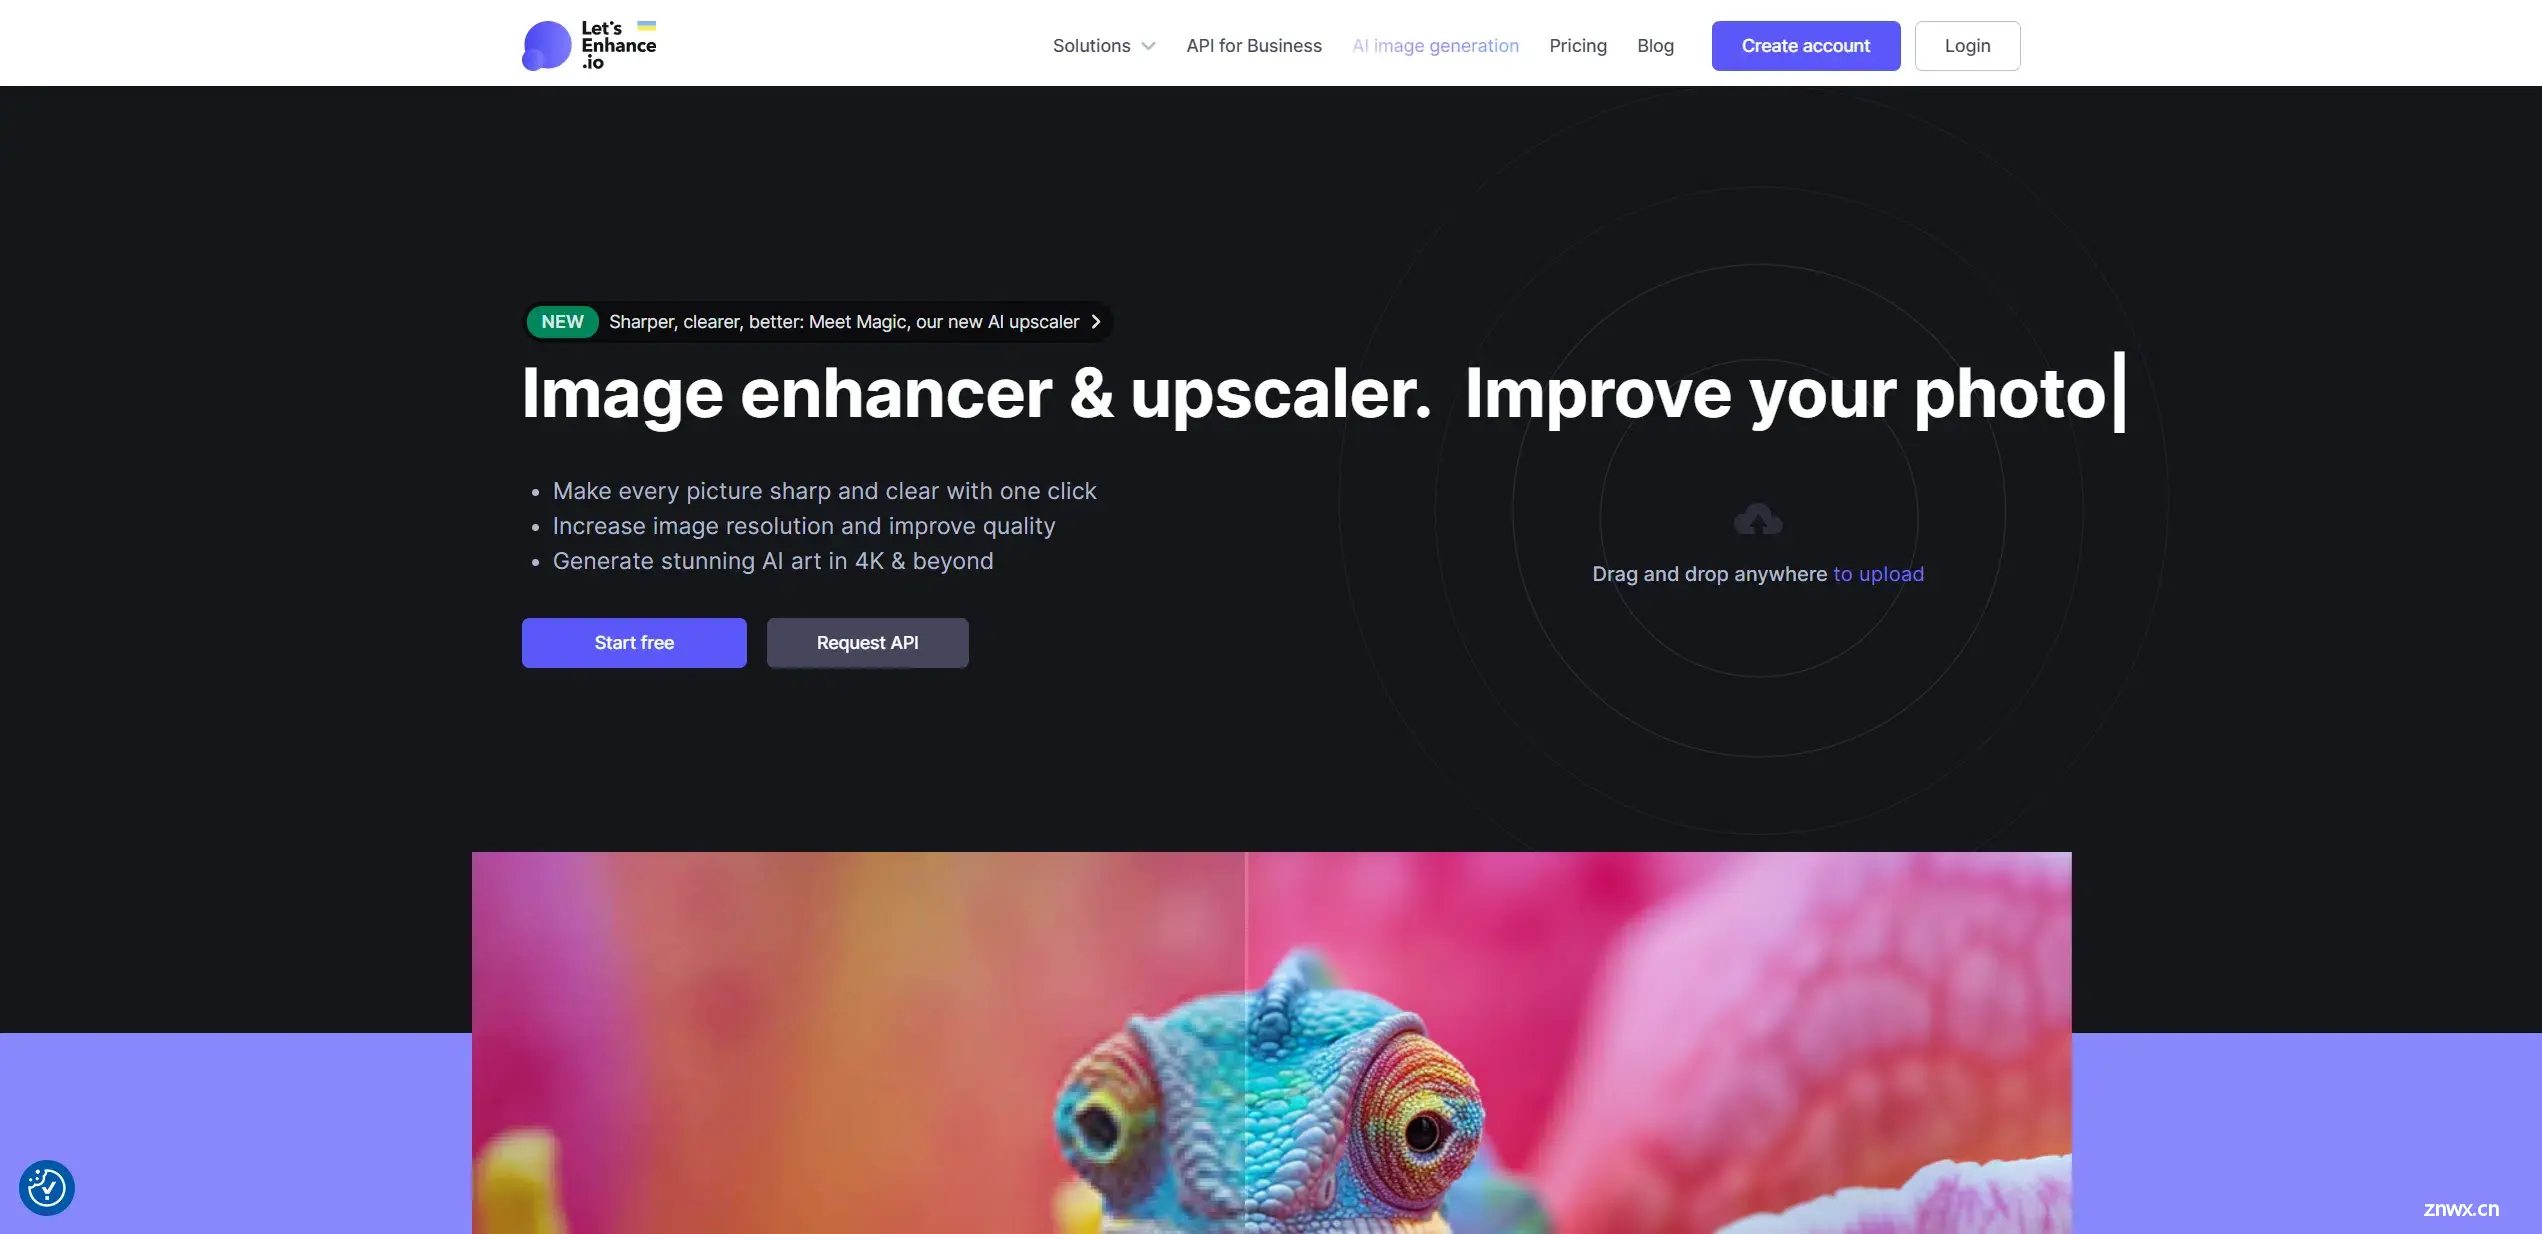Click the Create account call-to-action button

(1806, 45)
